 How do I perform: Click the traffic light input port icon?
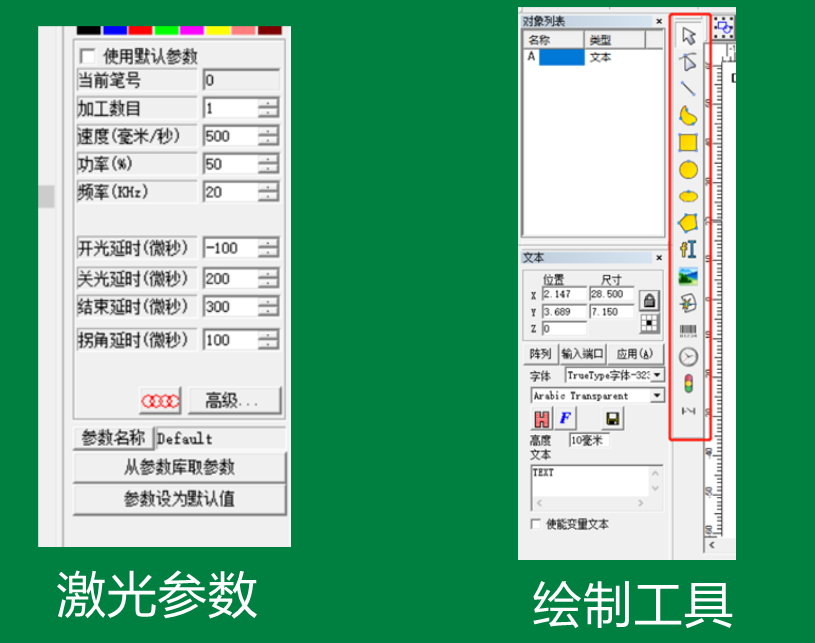(x=688, y=384)
